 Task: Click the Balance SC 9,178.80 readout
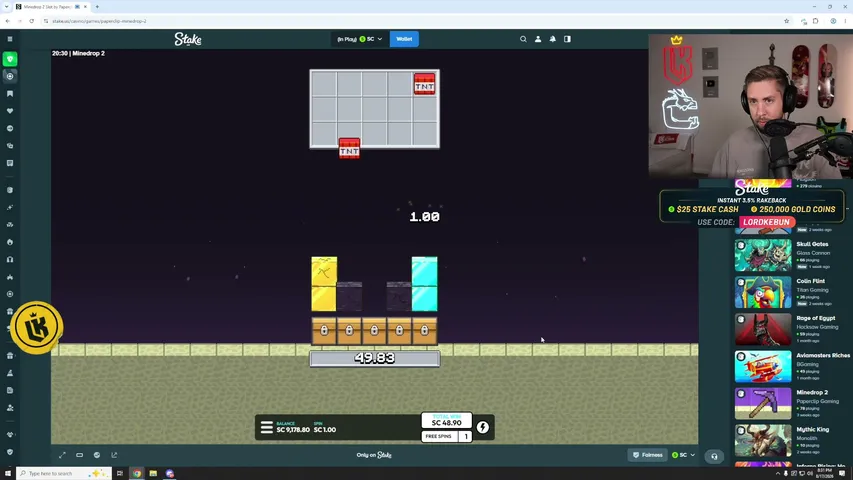point(293,427)
